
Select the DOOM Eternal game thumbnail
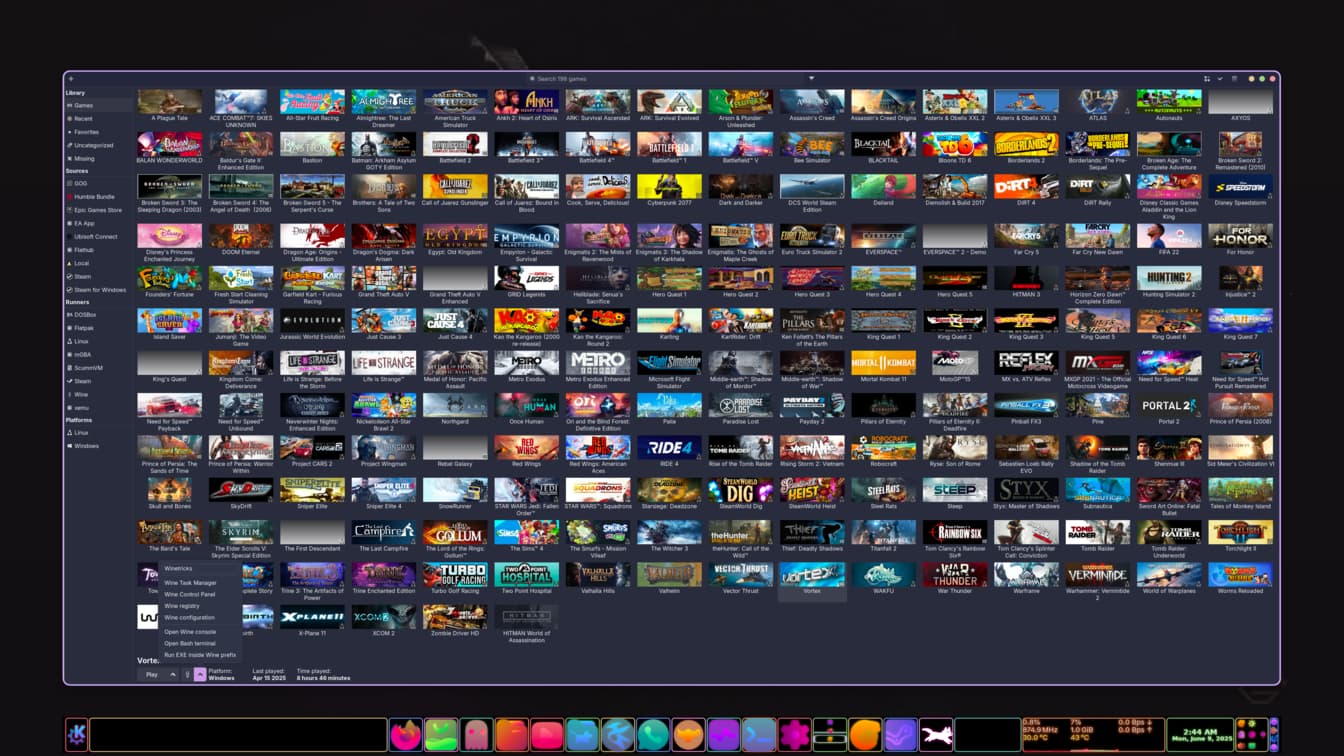tap(241, 236)
